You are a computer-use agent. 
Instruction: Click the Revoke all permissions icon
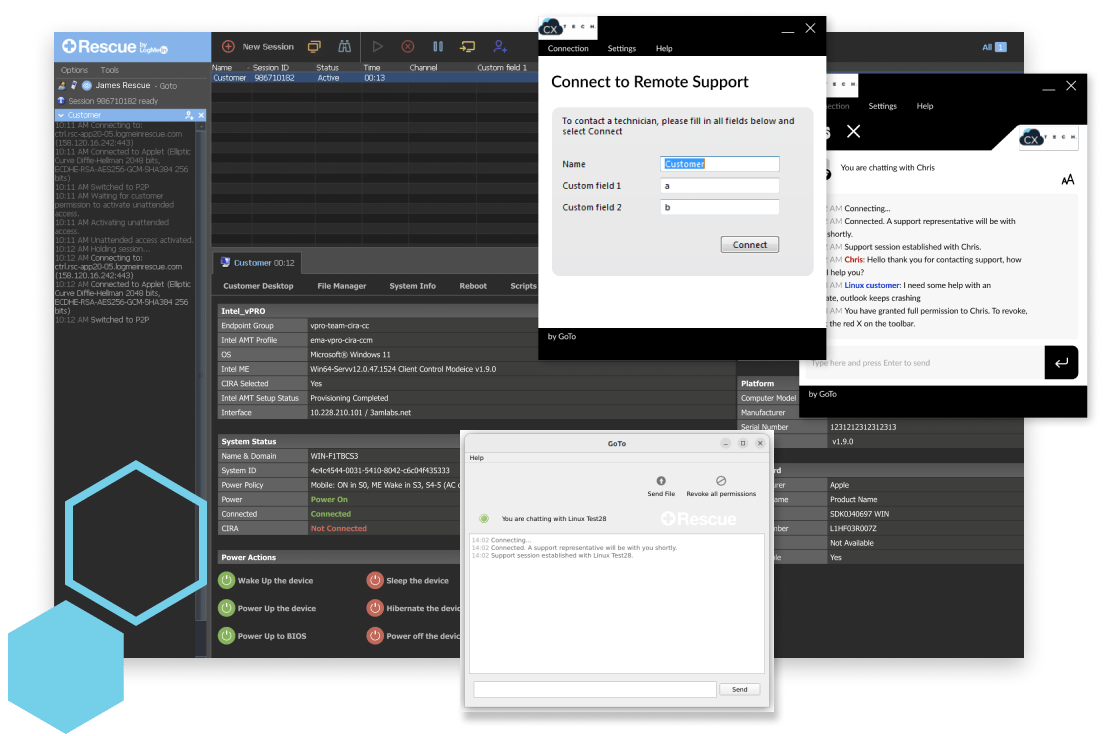point(721,482)
